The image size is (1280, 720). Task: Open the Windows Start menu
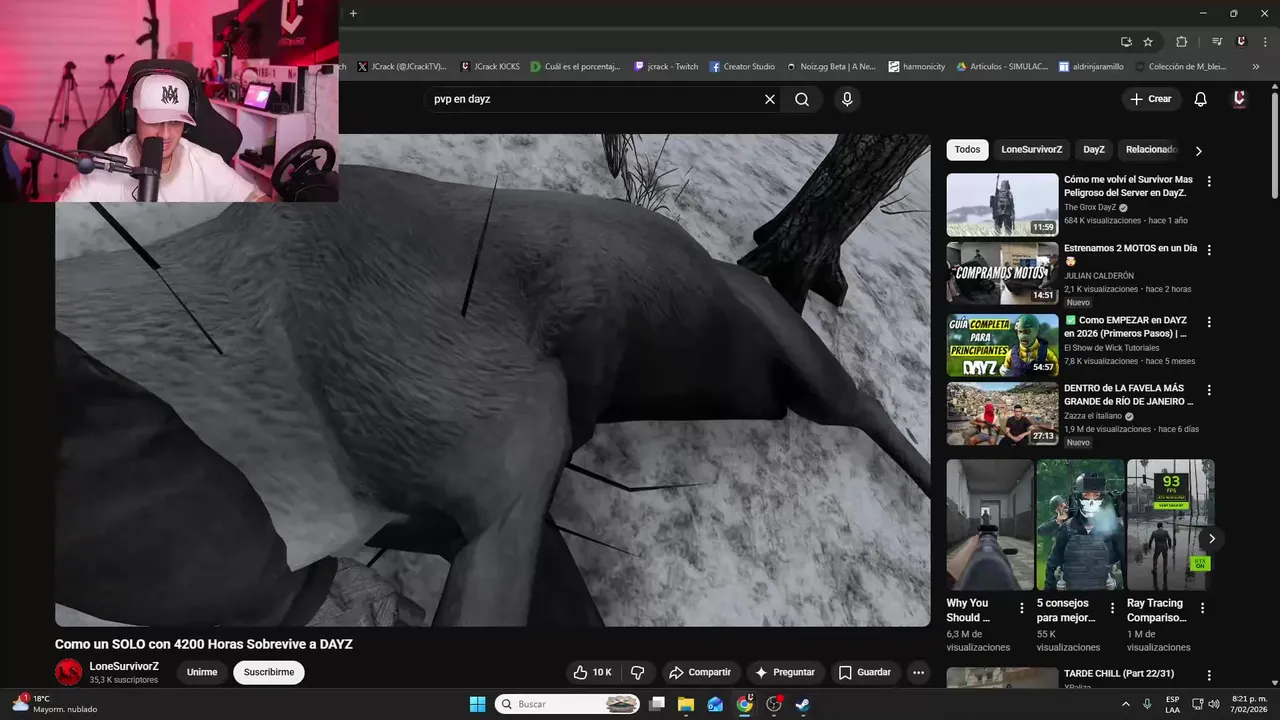[x=477, y=704]
